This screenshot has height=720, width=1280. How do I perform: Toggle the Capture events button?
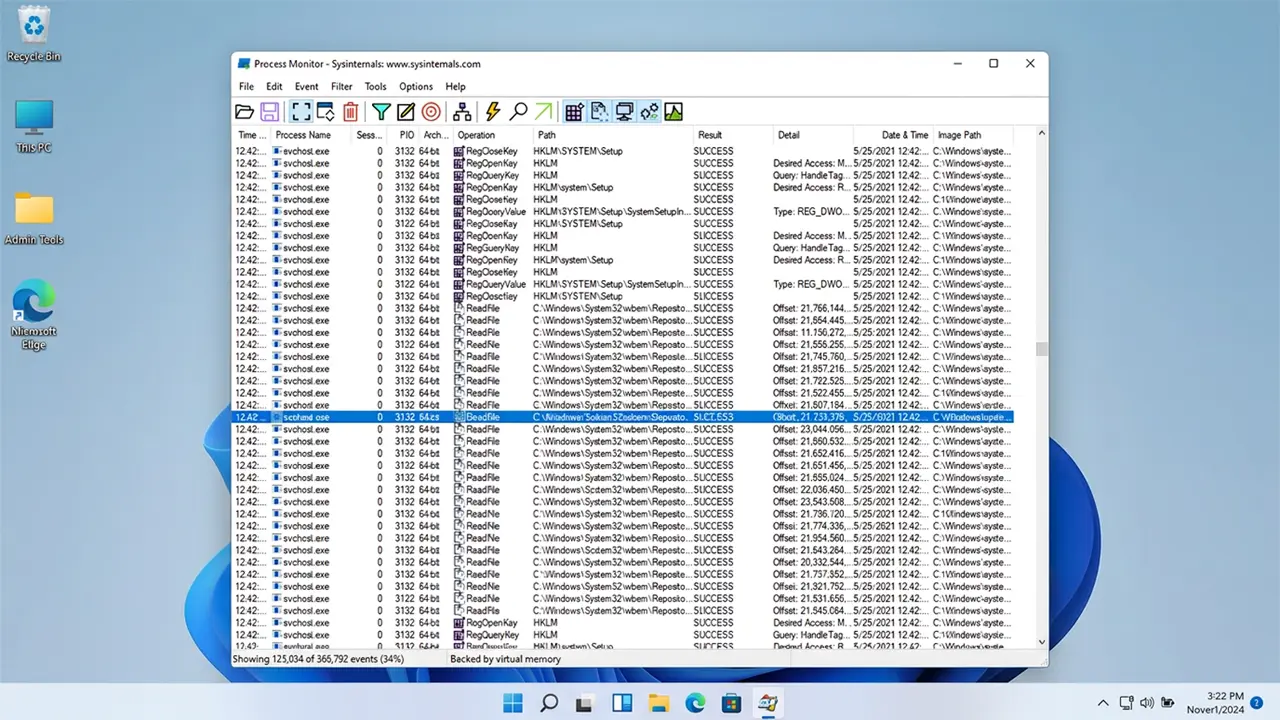[x=301, y=112]
